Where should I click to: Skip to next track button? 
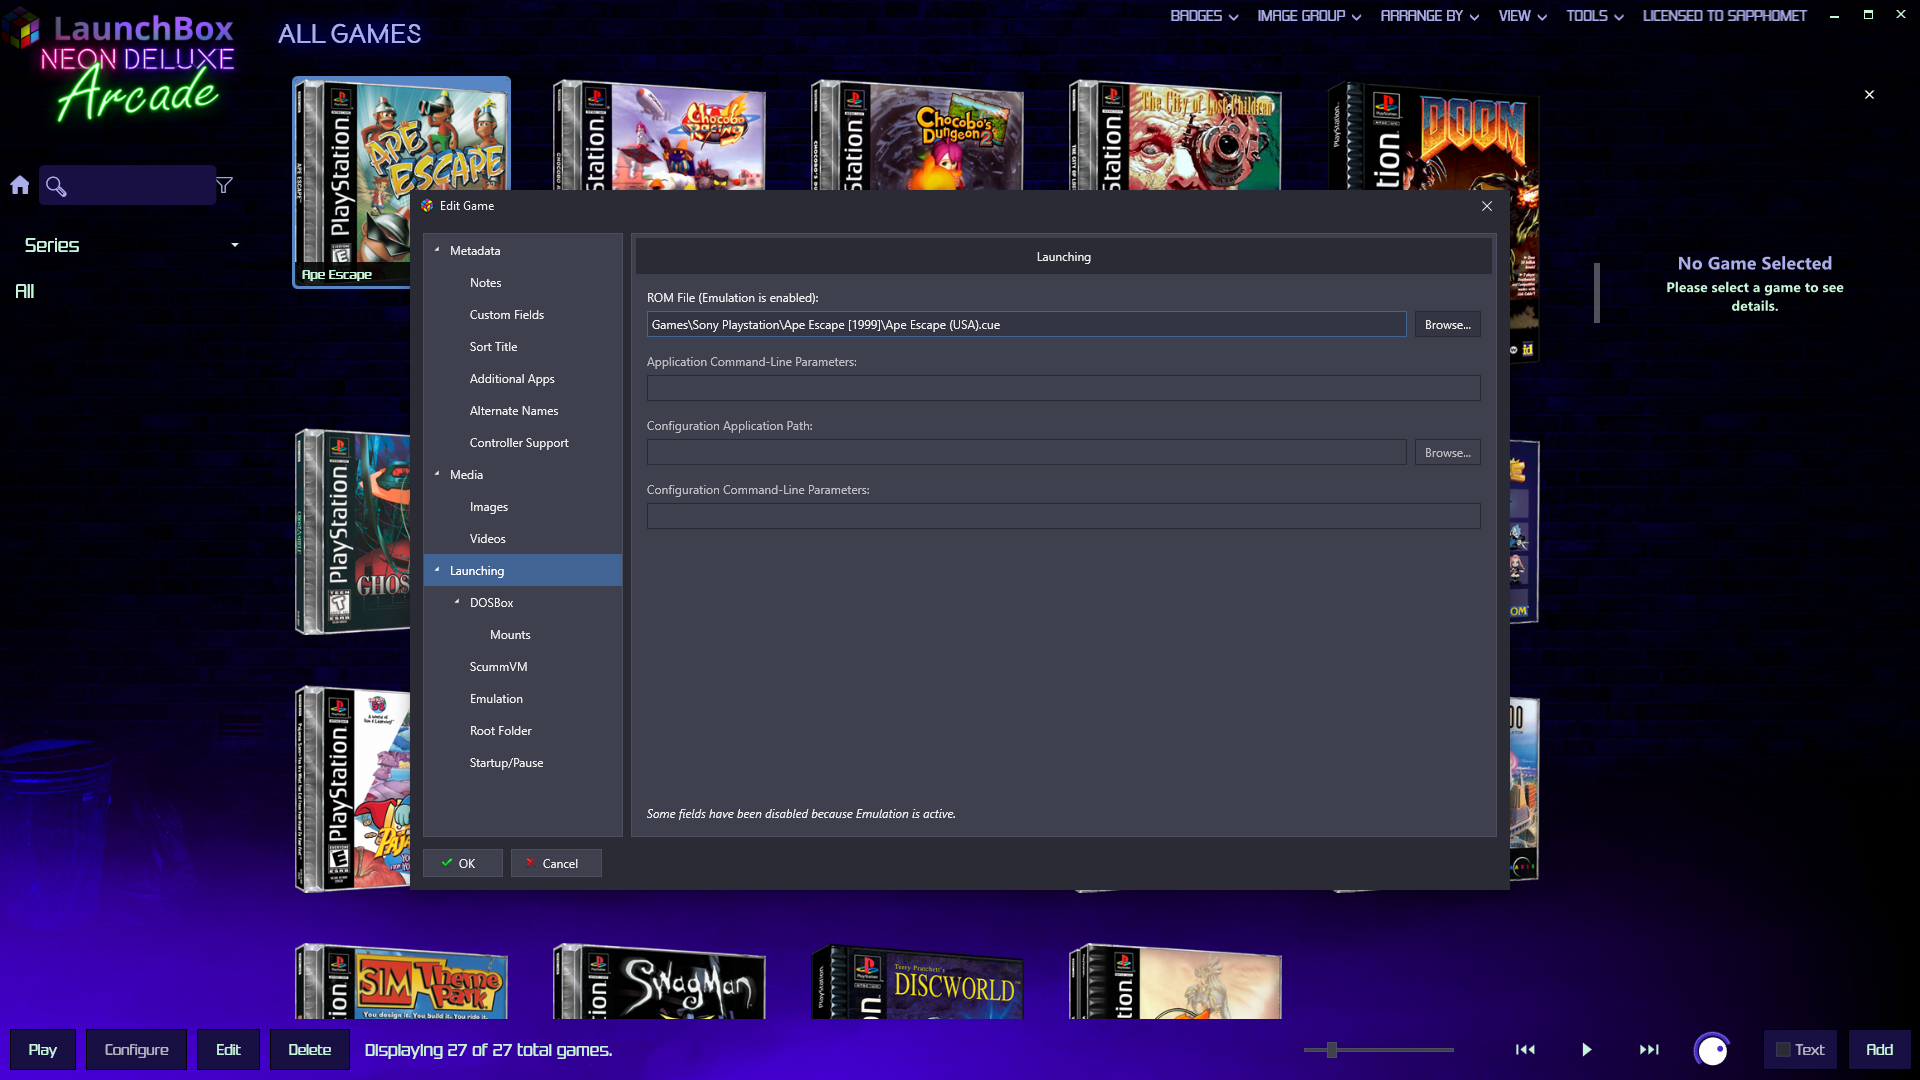point(1649,1050)
